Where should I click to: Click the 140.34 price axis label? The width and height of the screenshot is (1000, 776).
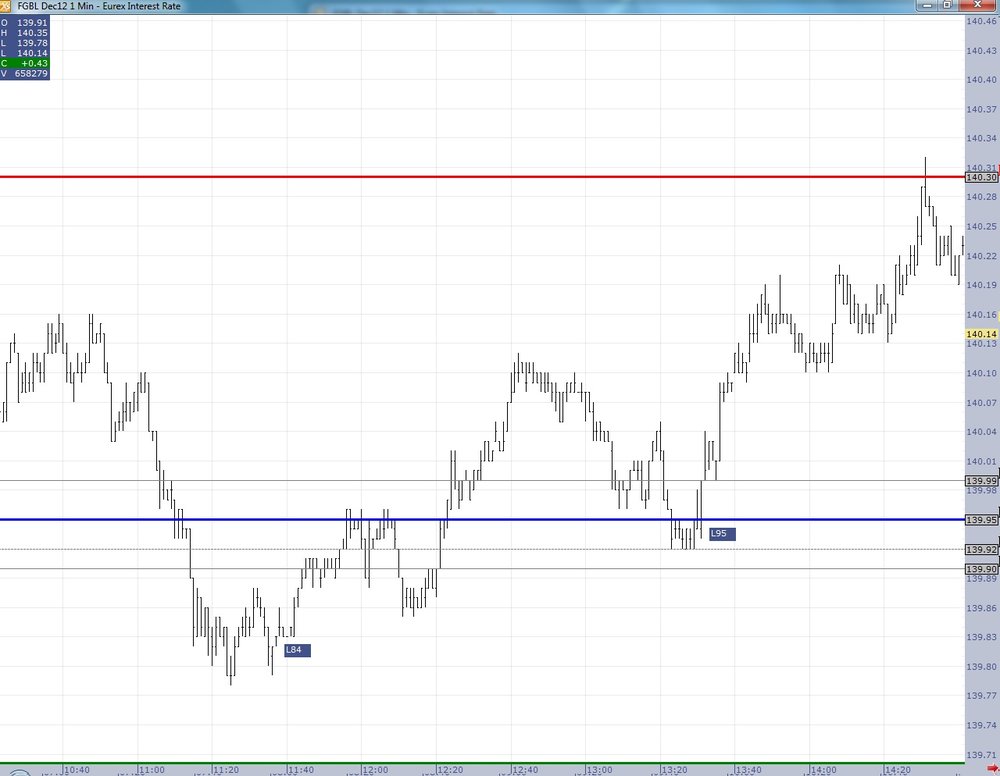coord(982,138)
